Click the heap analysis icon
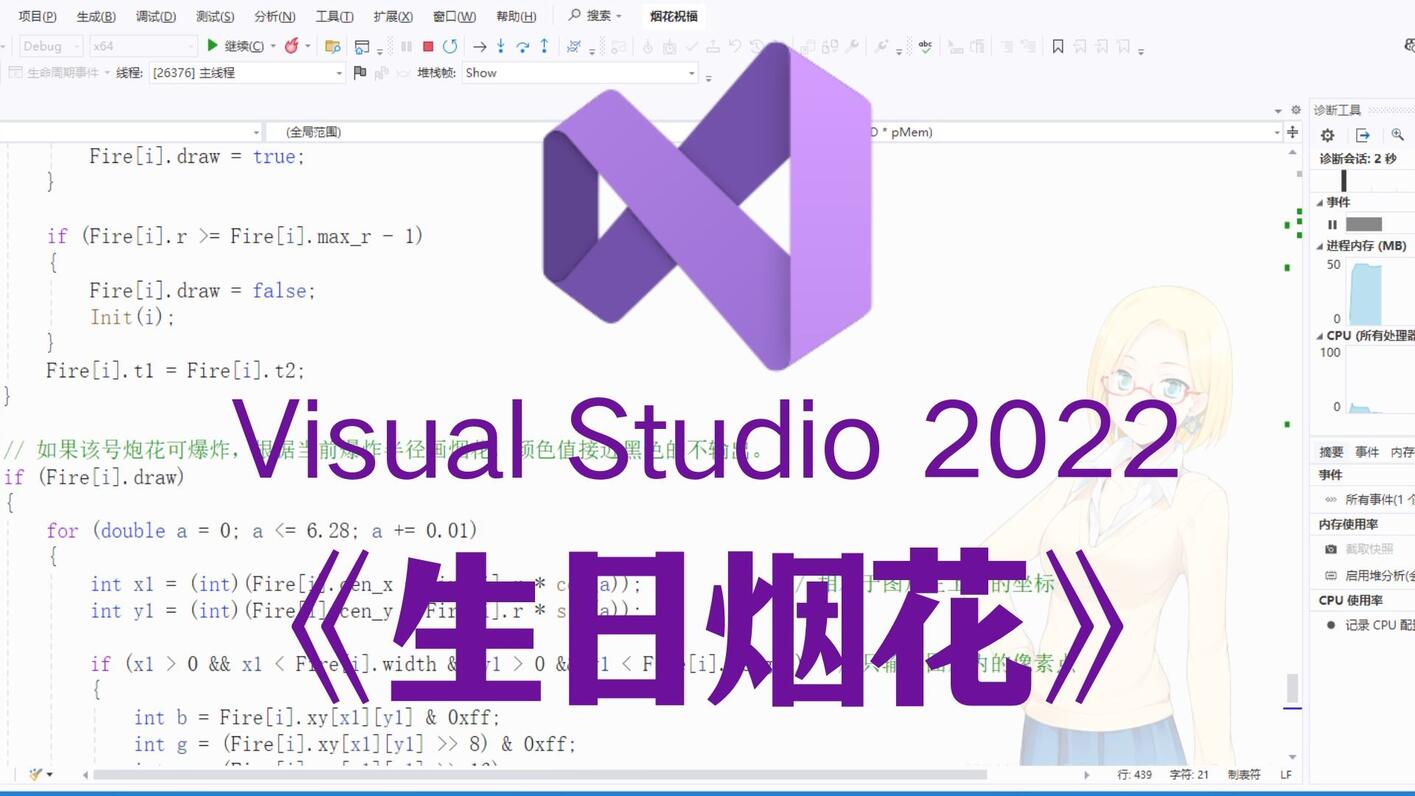This screenshot has width=1415, height=796. 1330,575
